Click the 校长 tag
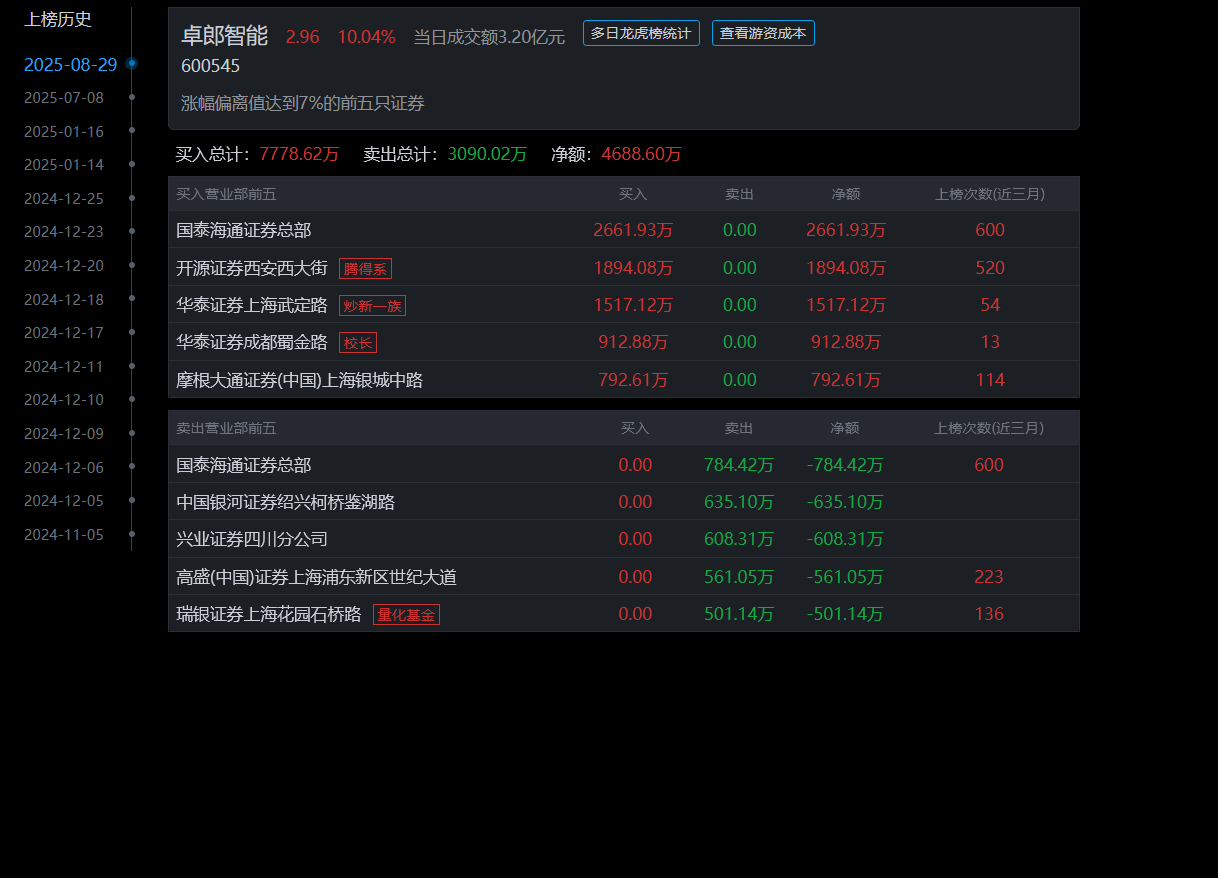Viewport: 1218px width, 878px height. (x=358, y=342)
